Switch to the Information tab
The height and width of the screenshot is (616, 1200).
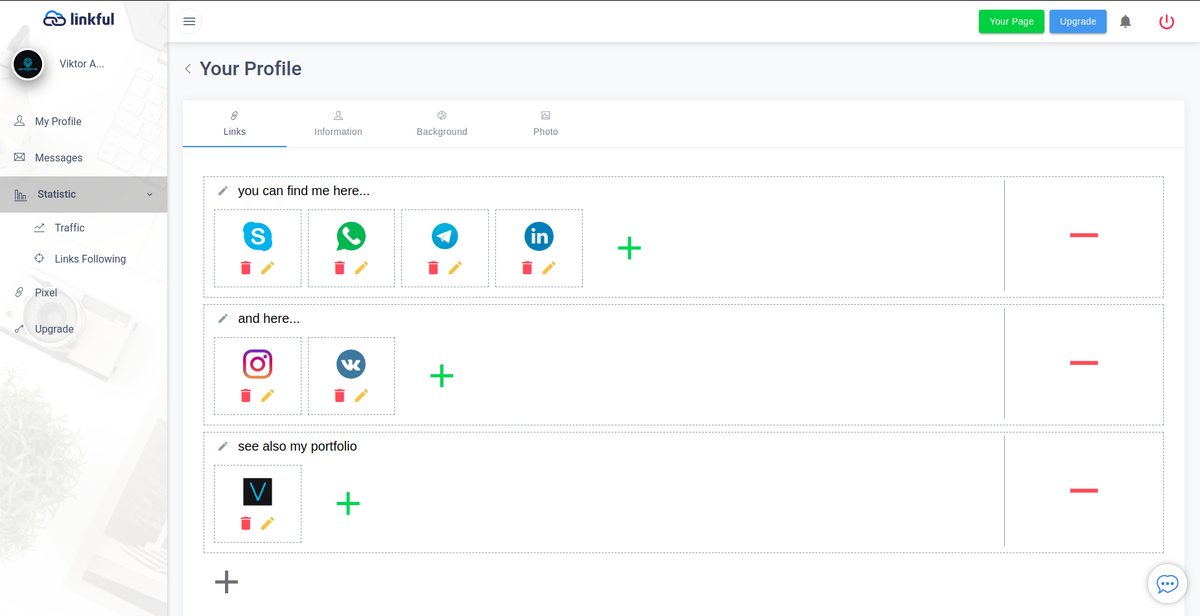coord(338,124)
